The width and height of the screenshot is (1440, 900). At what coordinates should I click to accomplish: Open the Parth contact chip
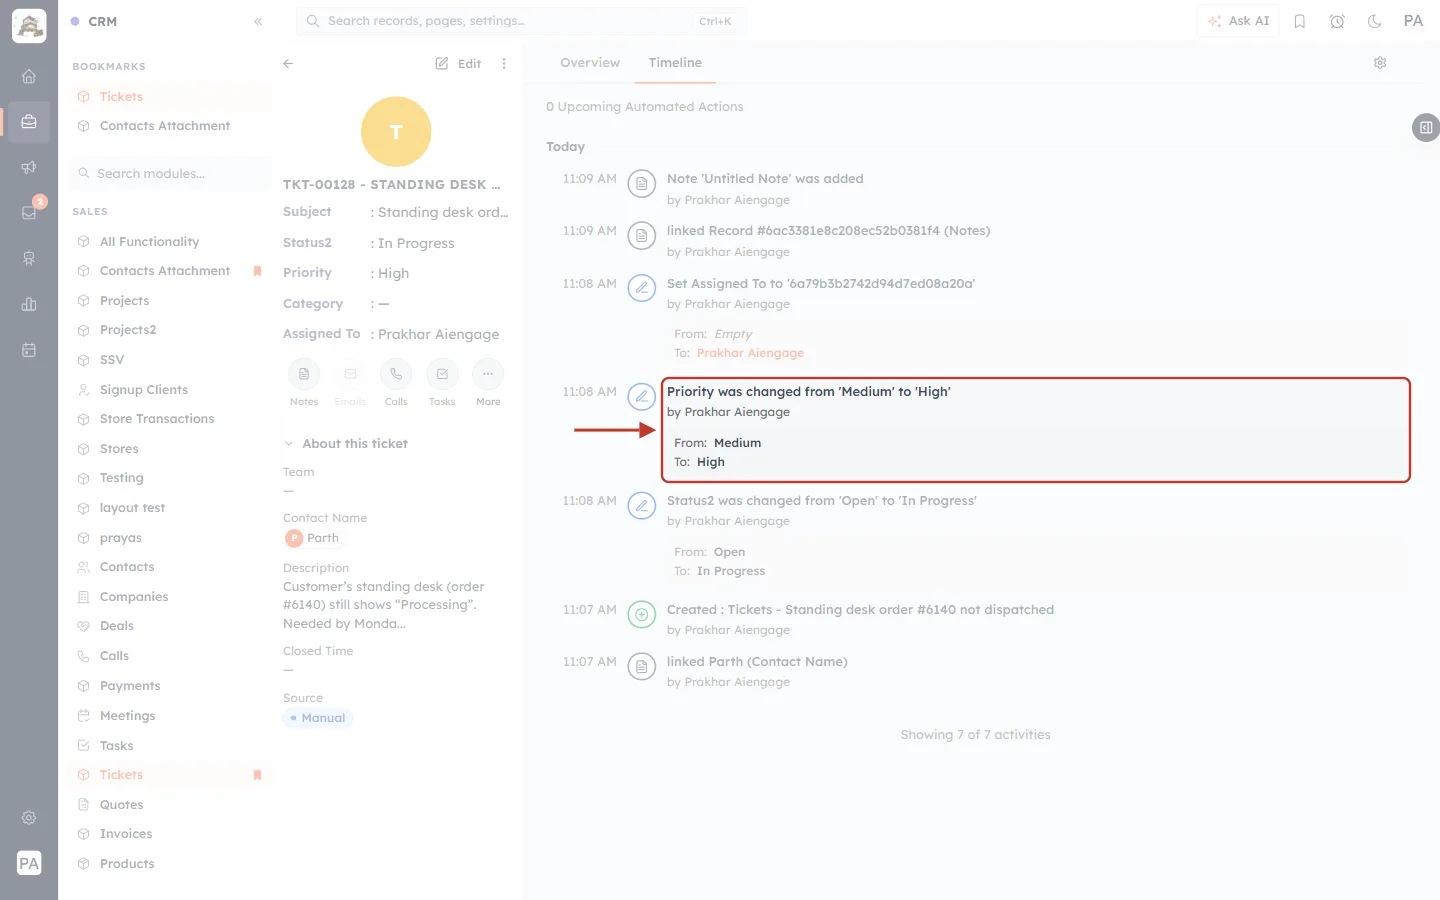point(313,538)
